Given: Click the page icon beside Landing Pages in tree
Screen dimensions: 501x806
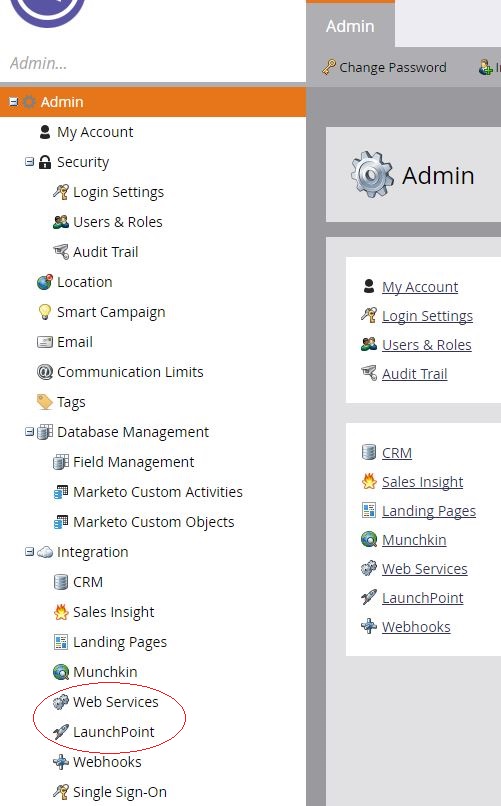Looking at the screenshot, I should (x=61, y=642).
